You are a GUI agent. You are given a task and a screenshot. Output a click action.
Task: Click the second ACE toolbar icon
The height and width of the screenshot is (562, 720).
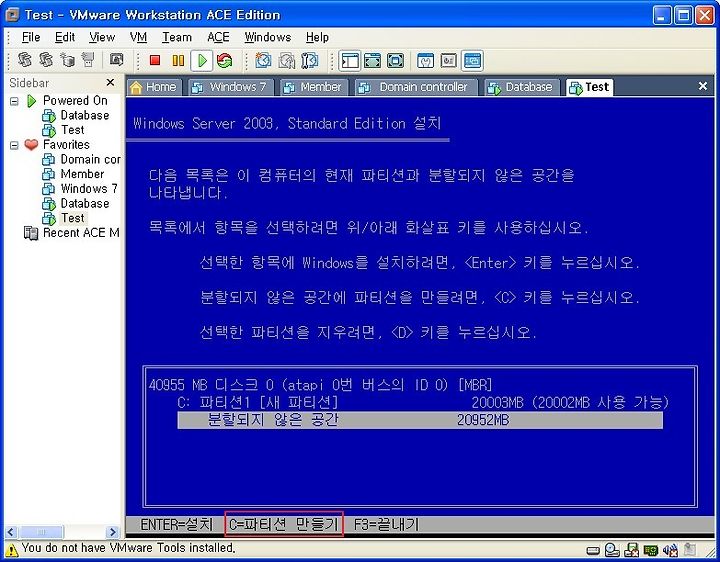[x=46, y=60]
